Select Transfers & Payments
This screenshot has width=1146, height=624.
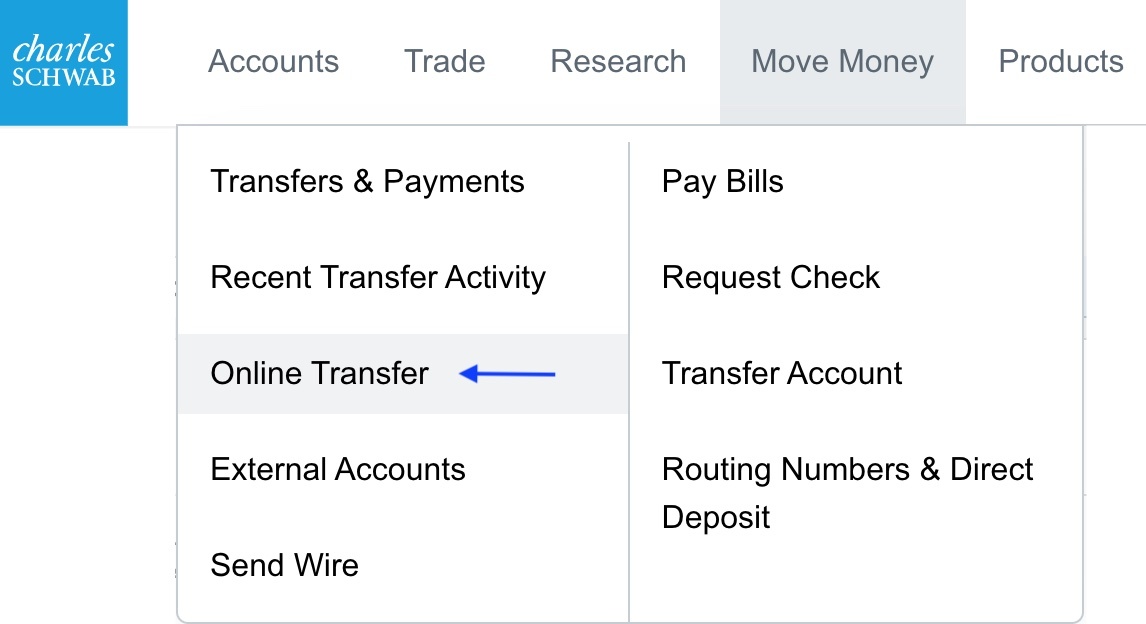point(367,182)
